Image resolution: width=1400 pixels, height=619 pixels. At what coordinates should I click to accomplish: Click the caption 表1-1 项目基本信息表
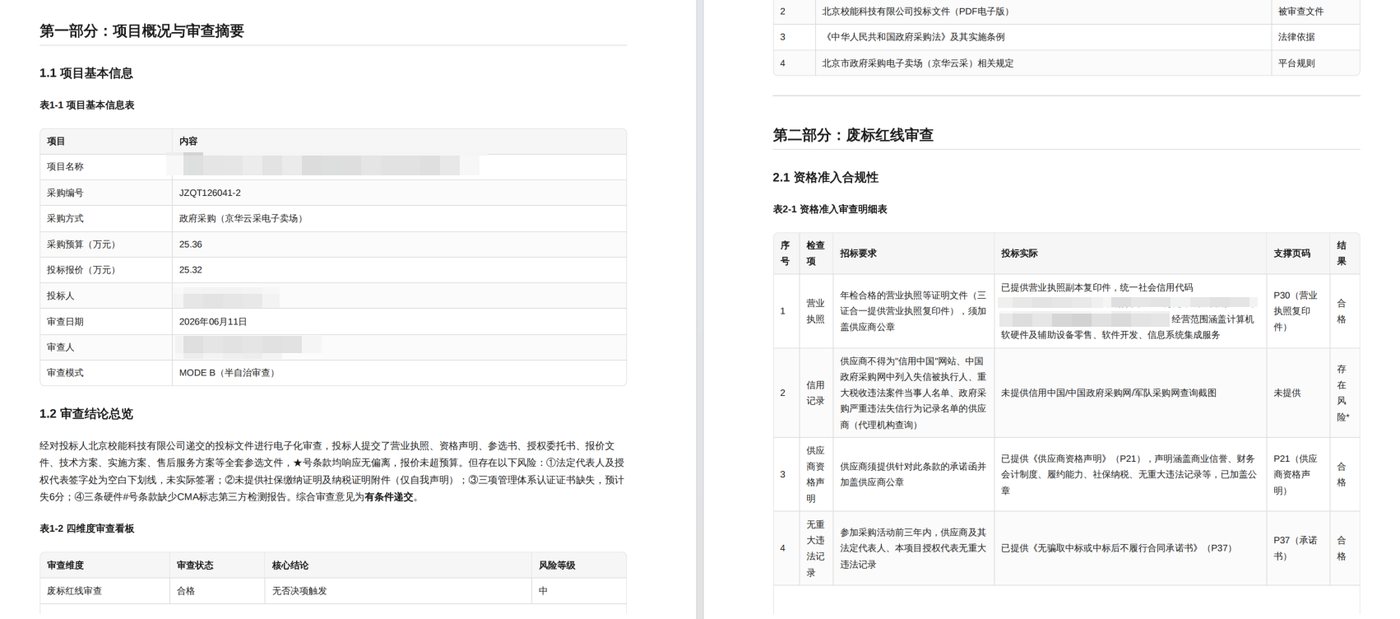[x=87, y=105]
